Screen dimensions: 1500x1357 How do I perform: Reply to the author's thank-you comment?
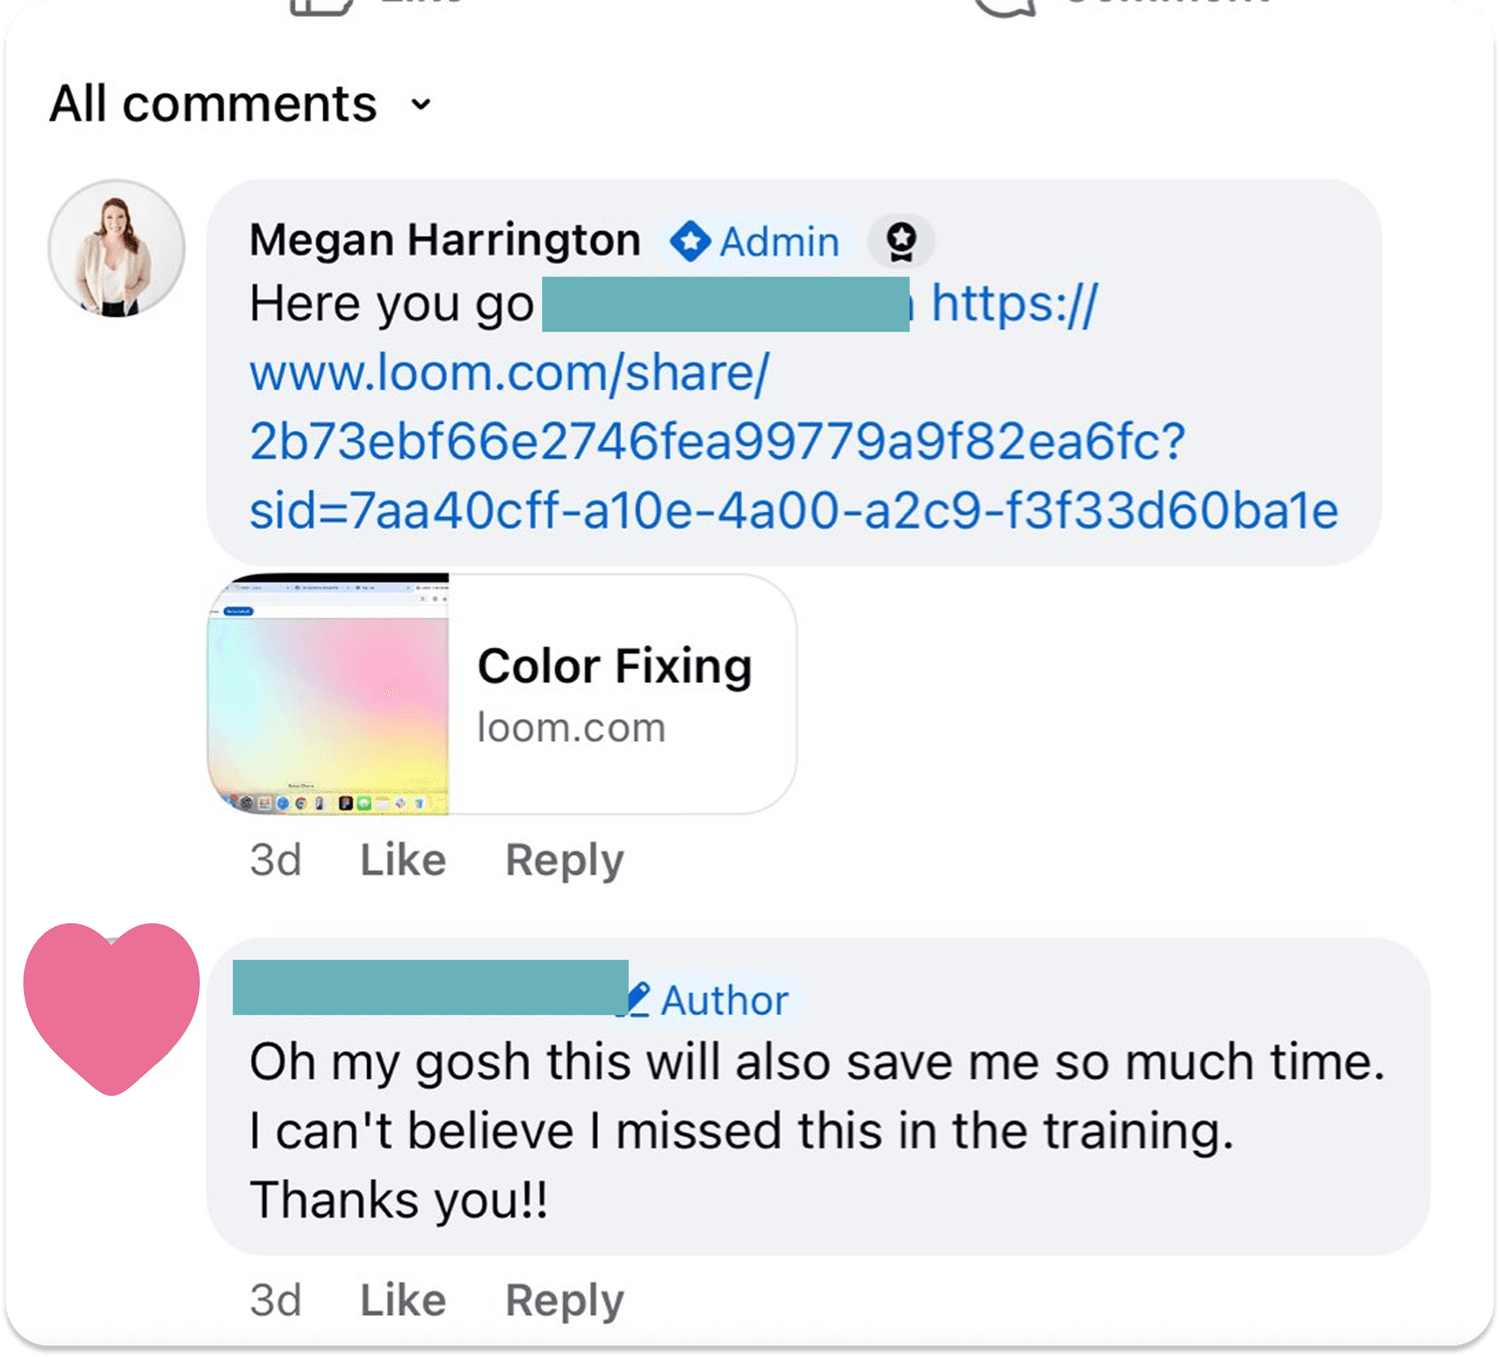pos(564,1300)
